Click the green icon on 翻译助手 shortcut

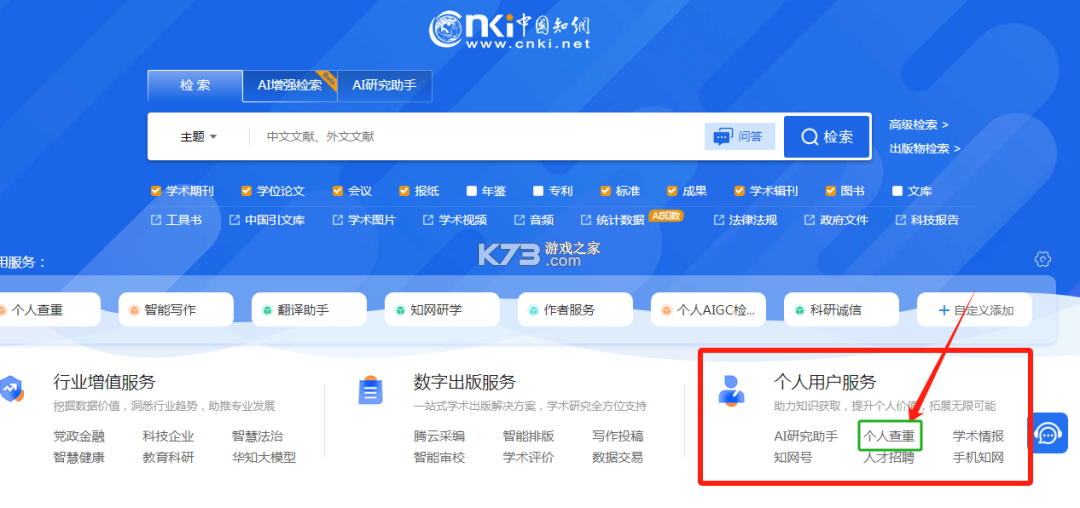(267, 310)
